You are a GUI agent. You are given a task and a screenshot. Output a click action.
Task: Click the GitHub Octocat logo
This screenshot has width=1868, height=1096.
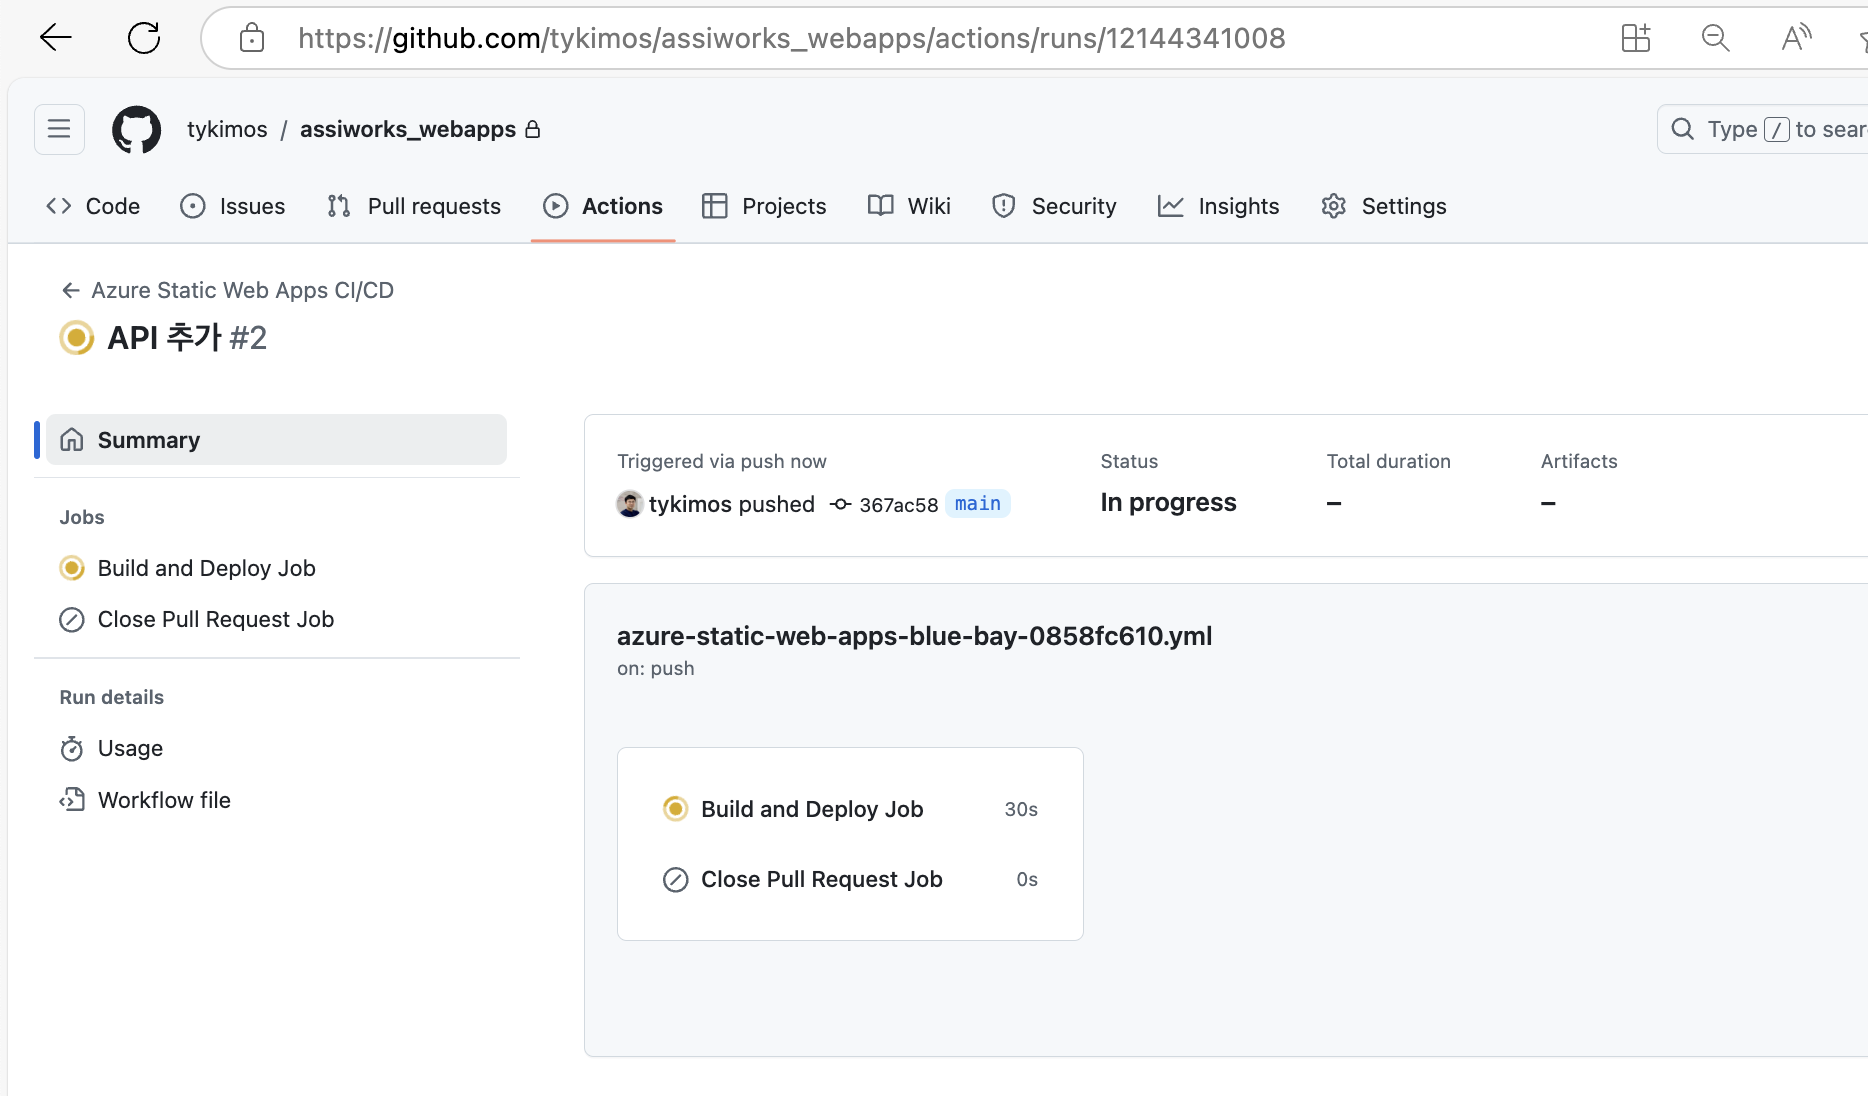point(136,130)
